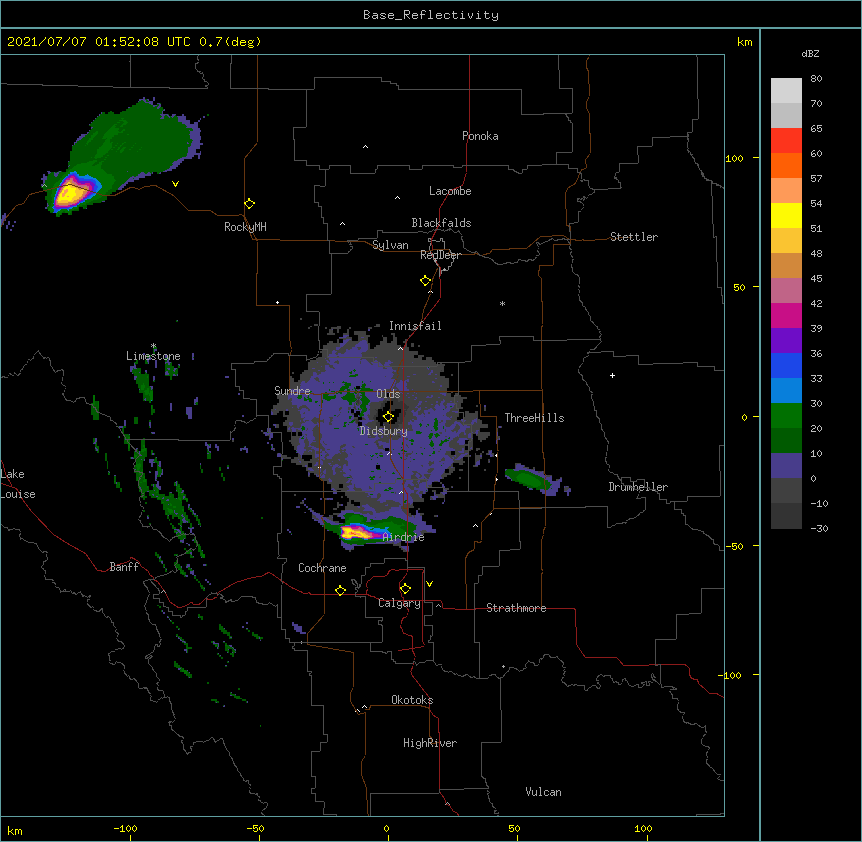Select the Blackfalds city label
The height and width of the screenshot is (842, 862).
coord(441,223)
